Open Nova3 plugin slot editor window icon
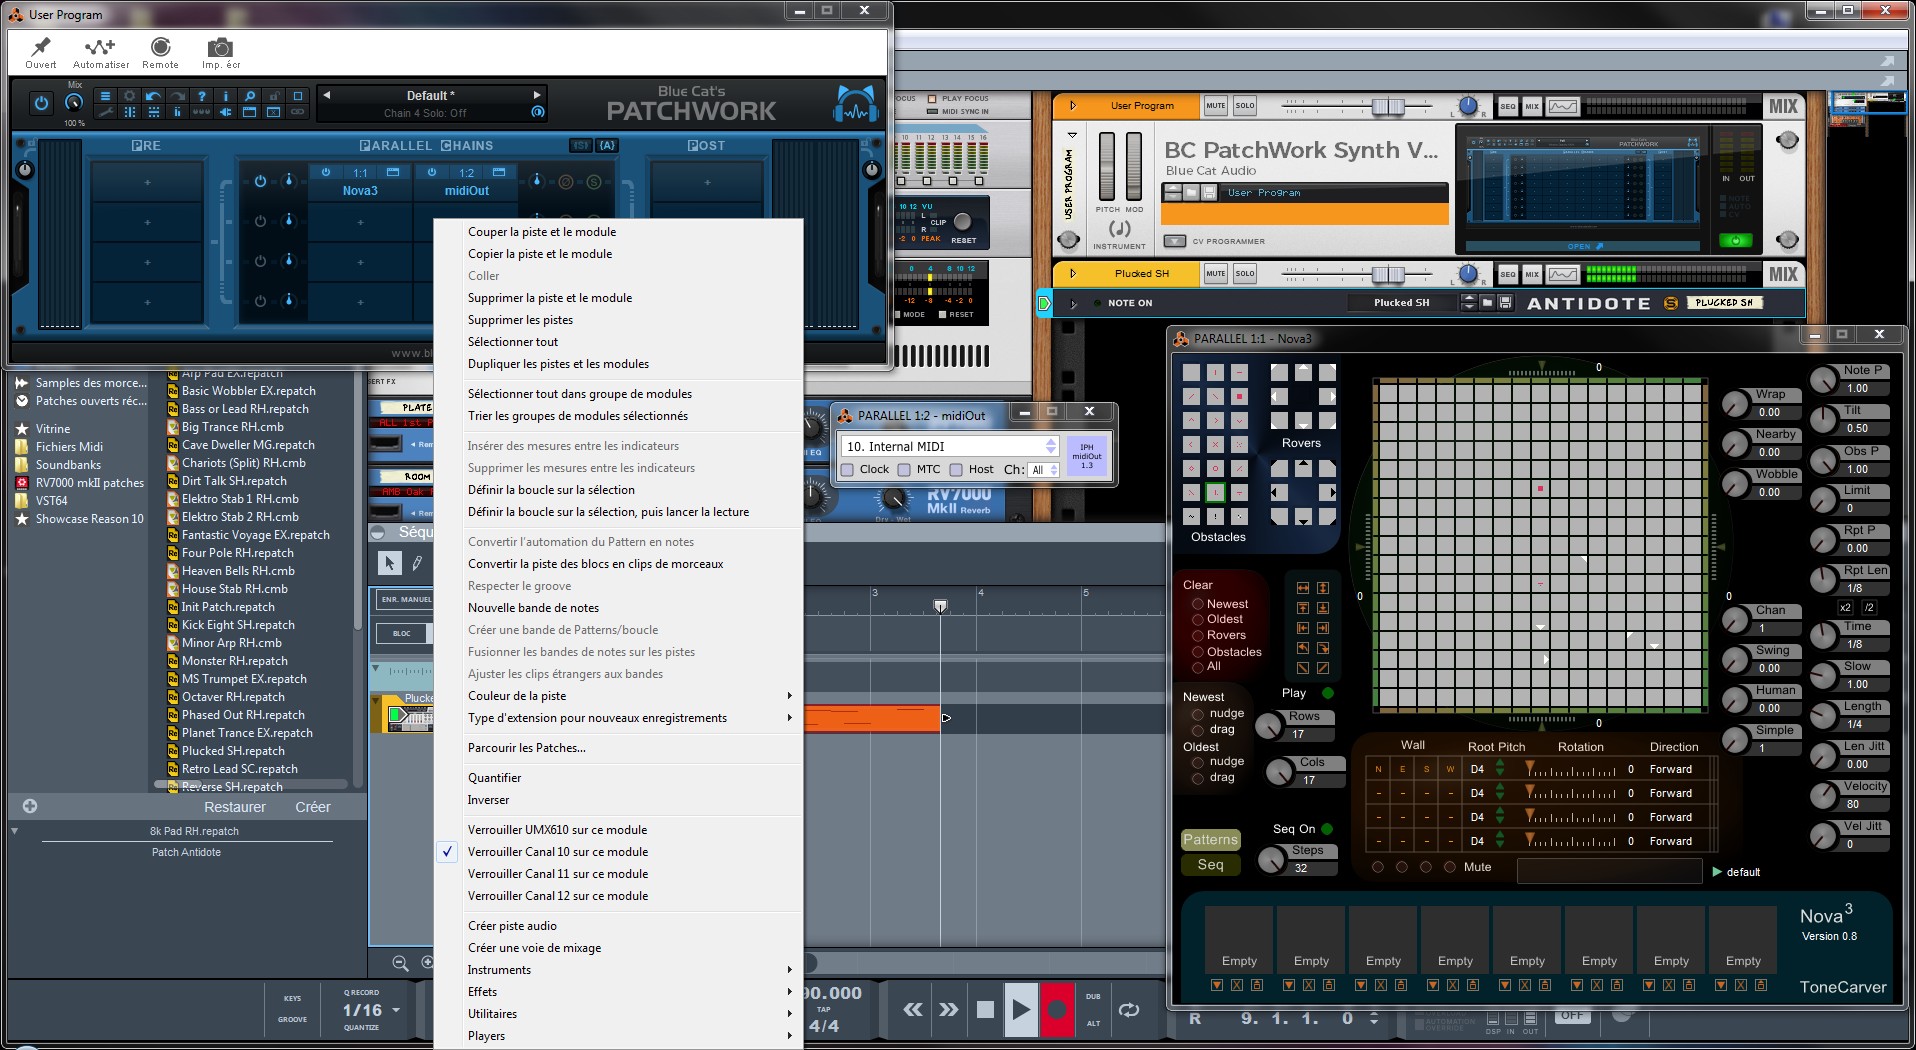Screen dimensions: 1916x1050 click(x=393, y=172)
